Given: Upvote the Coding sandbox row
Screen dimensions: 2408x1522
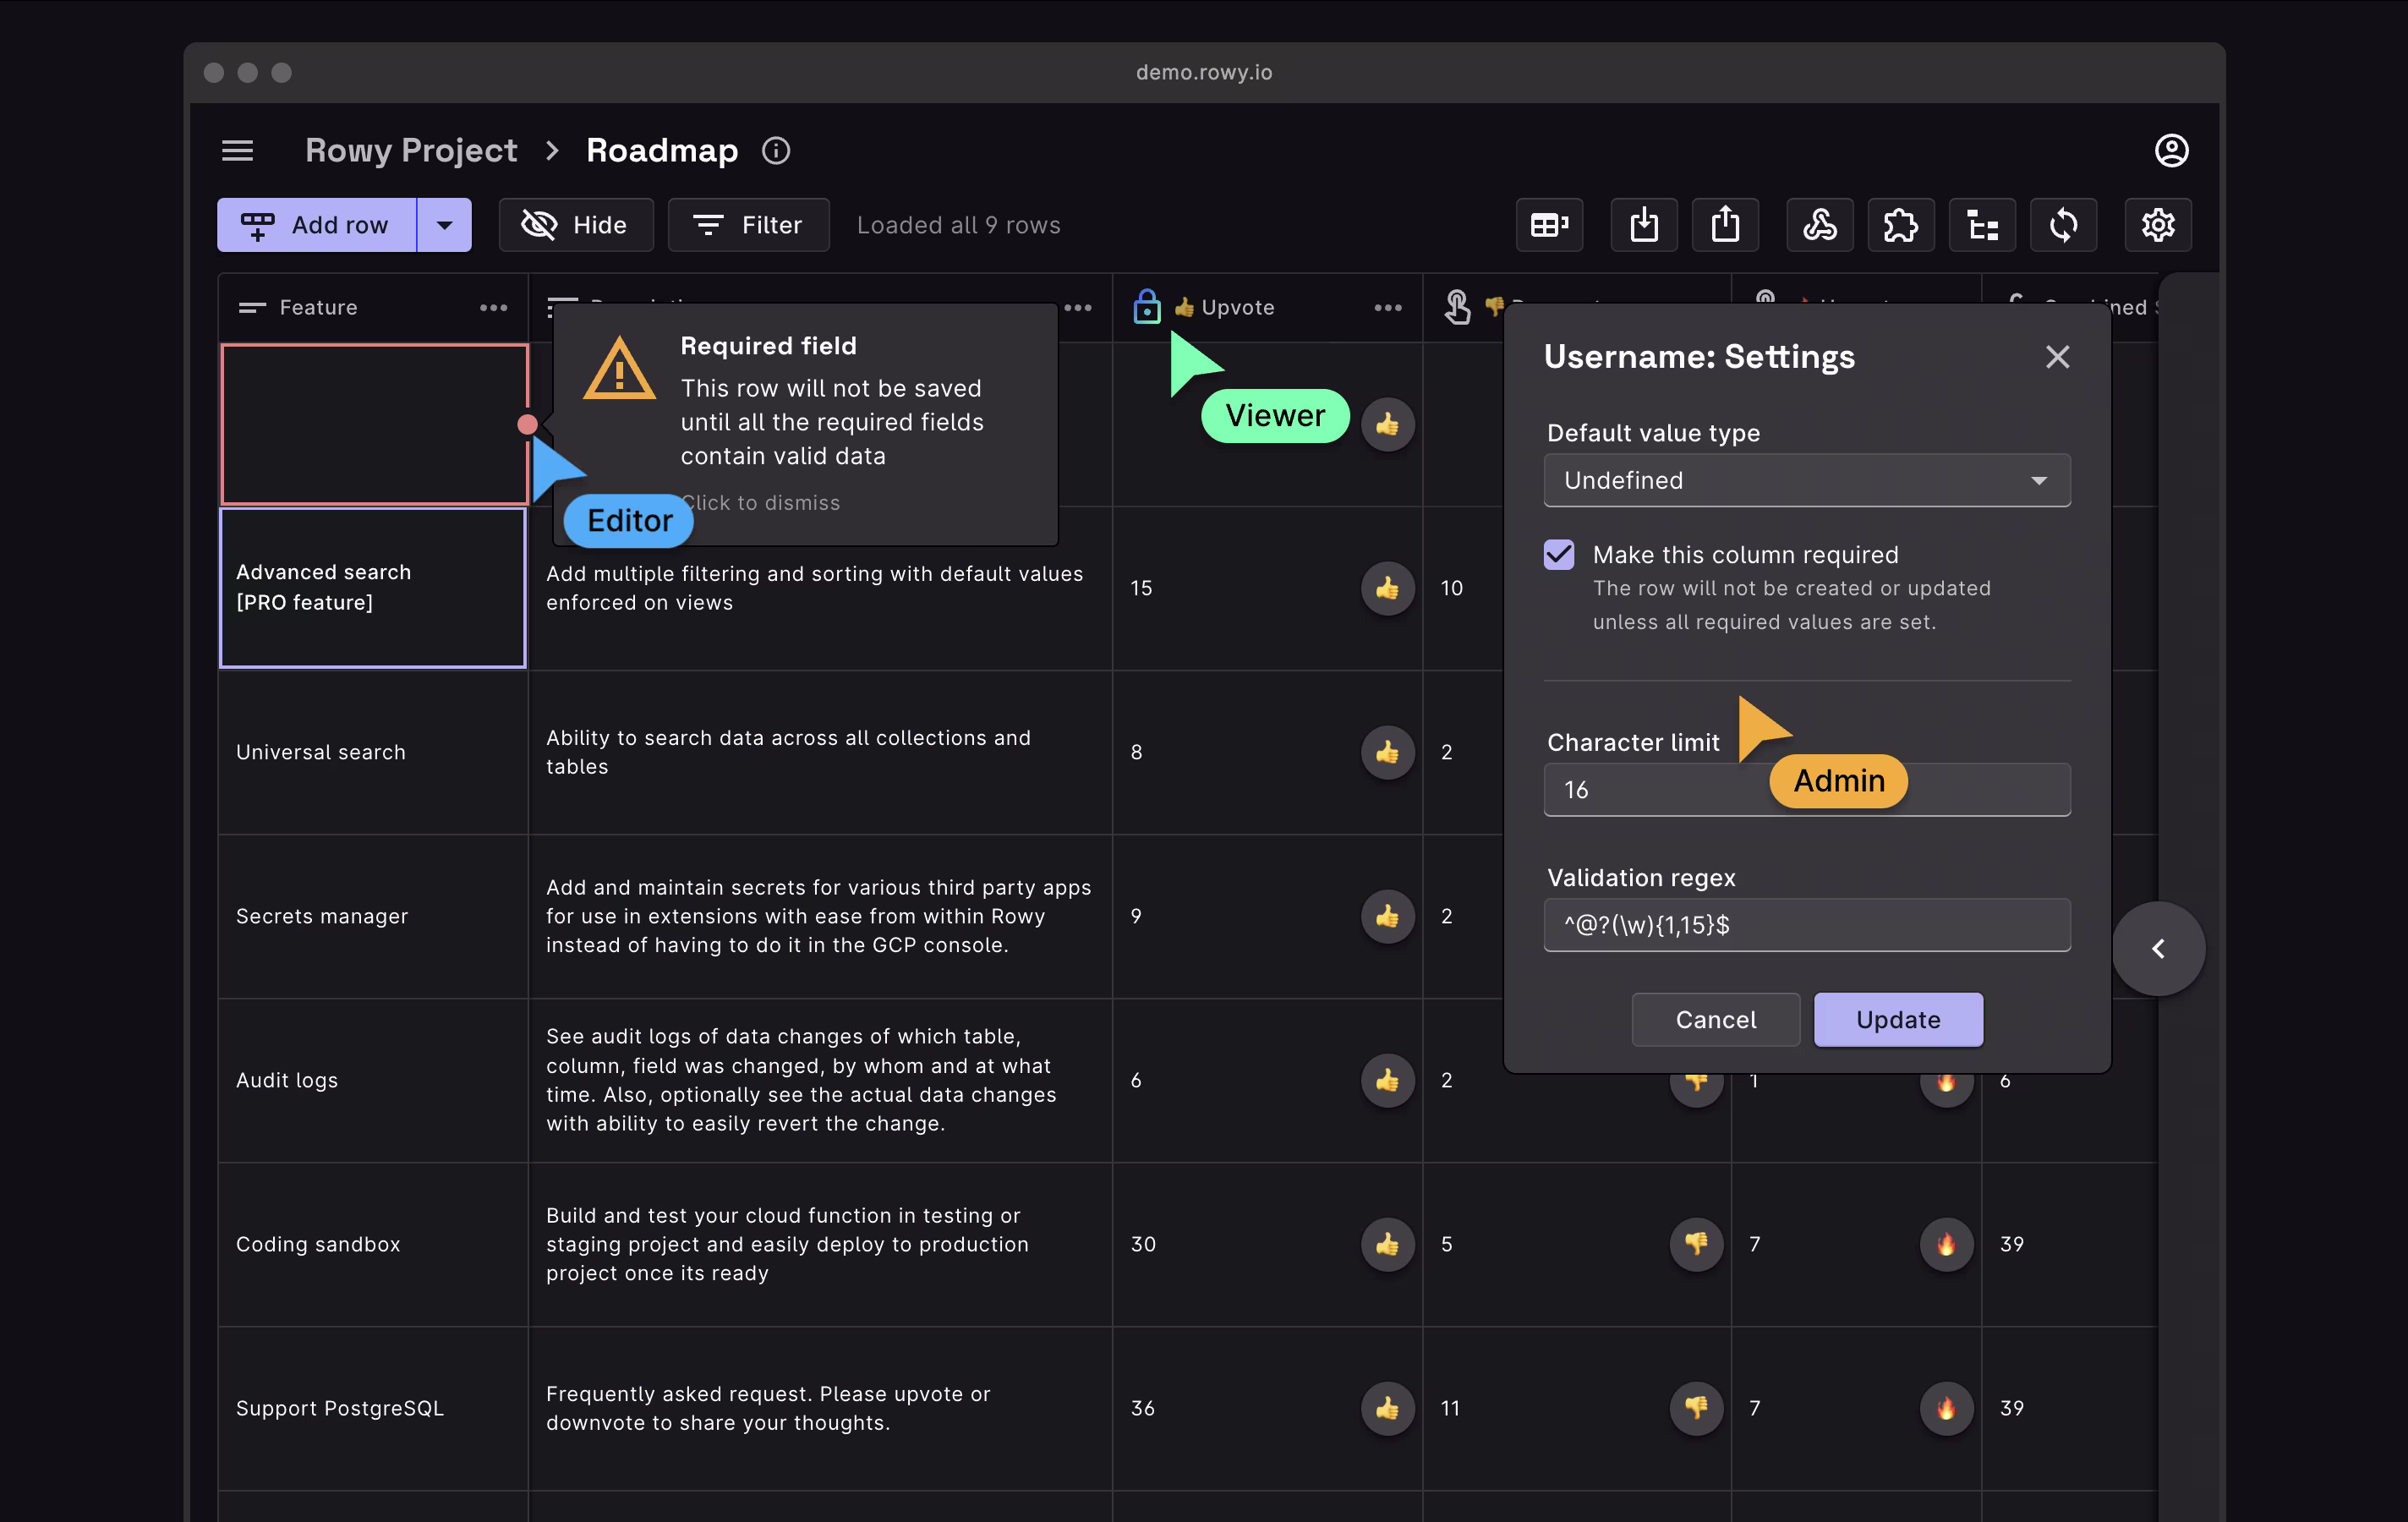Looking at the screenshot, I should click(x=1387, y=1244).
